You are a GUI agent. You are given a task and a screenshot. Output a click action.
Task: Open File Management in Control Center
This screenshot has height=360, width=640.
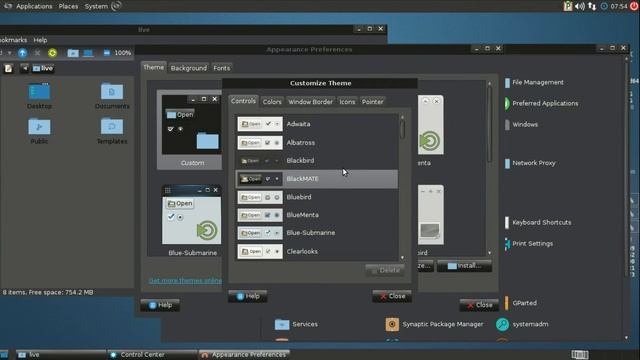click(534, 82)
